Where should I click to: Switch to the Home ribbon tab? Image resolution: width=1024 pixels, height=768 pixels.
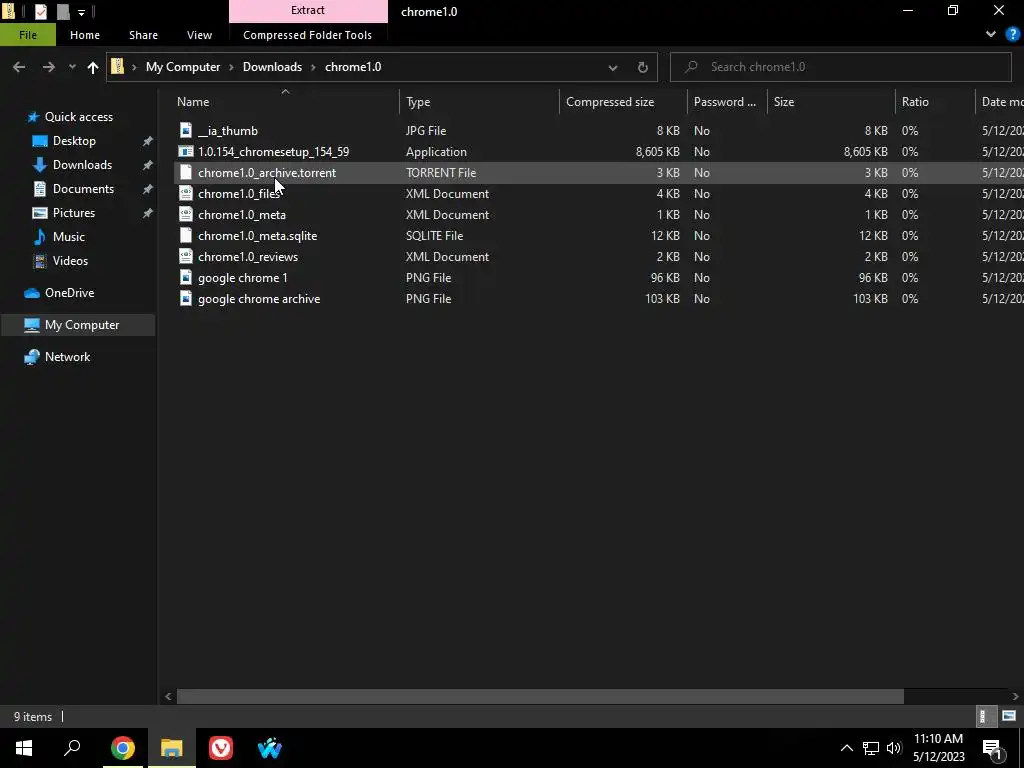point(85,35)
